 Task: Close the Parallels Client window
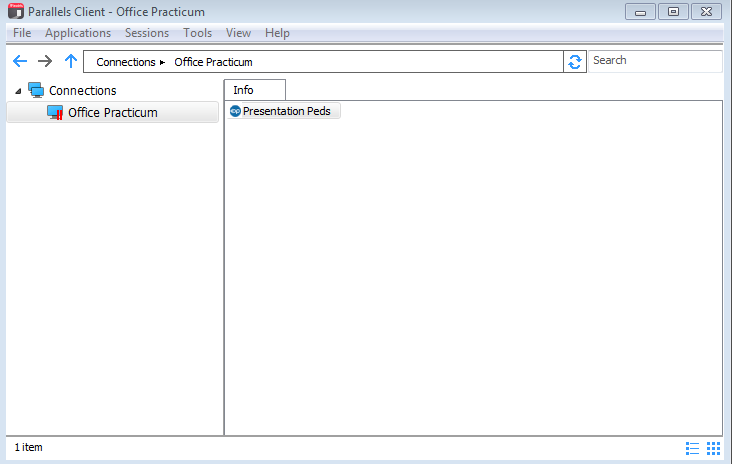pos(706,12)
